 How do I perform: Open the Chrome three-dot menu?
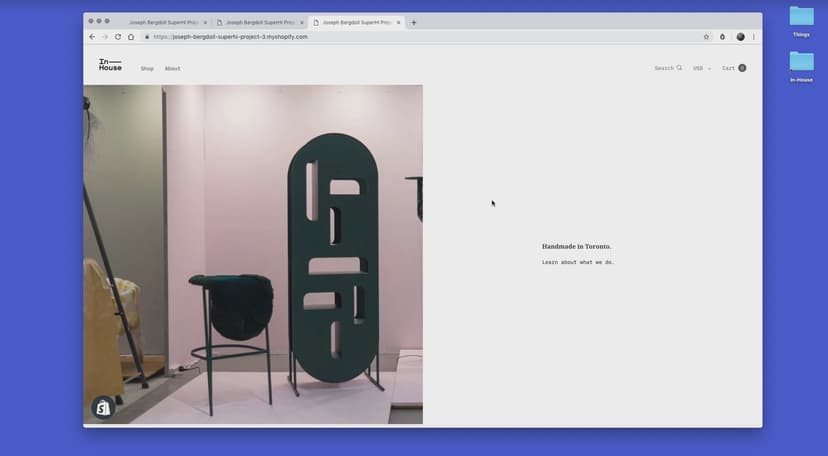(x=754, y=37)
